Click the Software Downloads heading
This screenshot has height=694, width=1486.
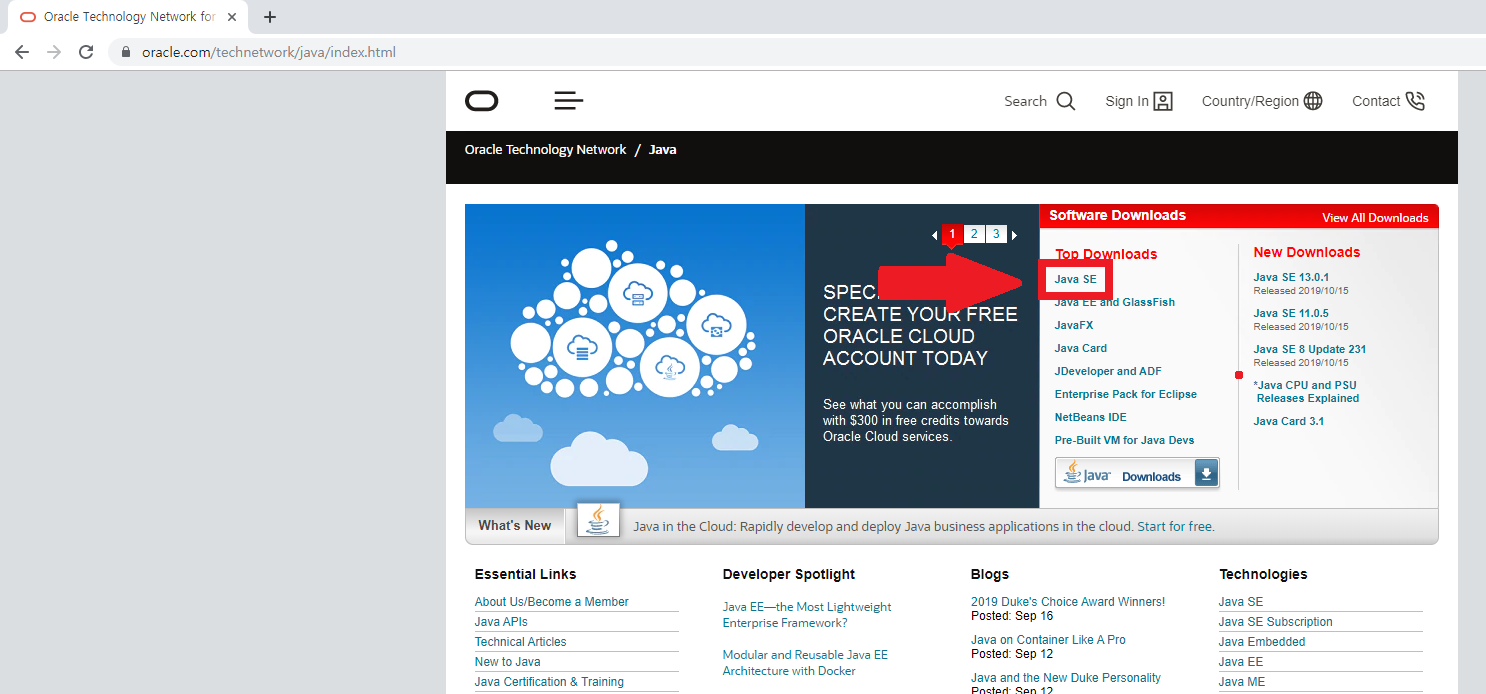[1117, 215]
